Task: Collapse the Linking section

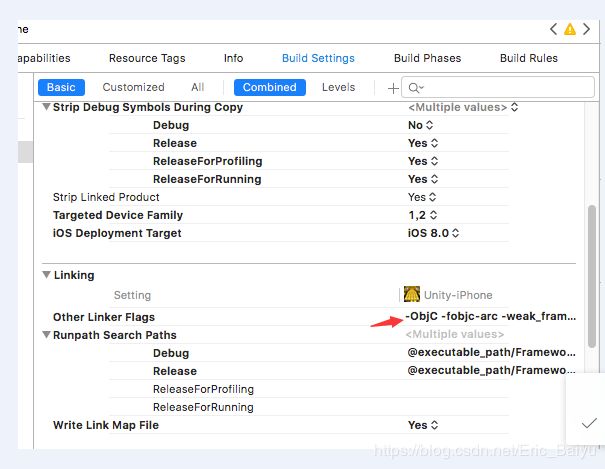Action: [x=46, y=275]
